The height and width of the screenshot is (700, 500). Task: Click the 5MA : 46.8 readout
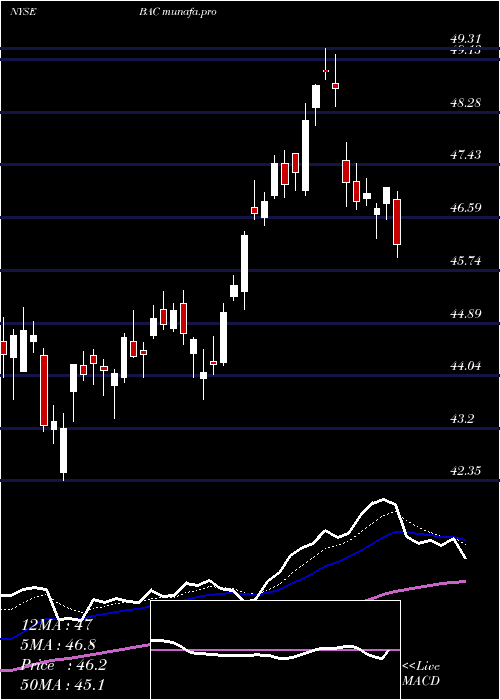tap(58, 645)
